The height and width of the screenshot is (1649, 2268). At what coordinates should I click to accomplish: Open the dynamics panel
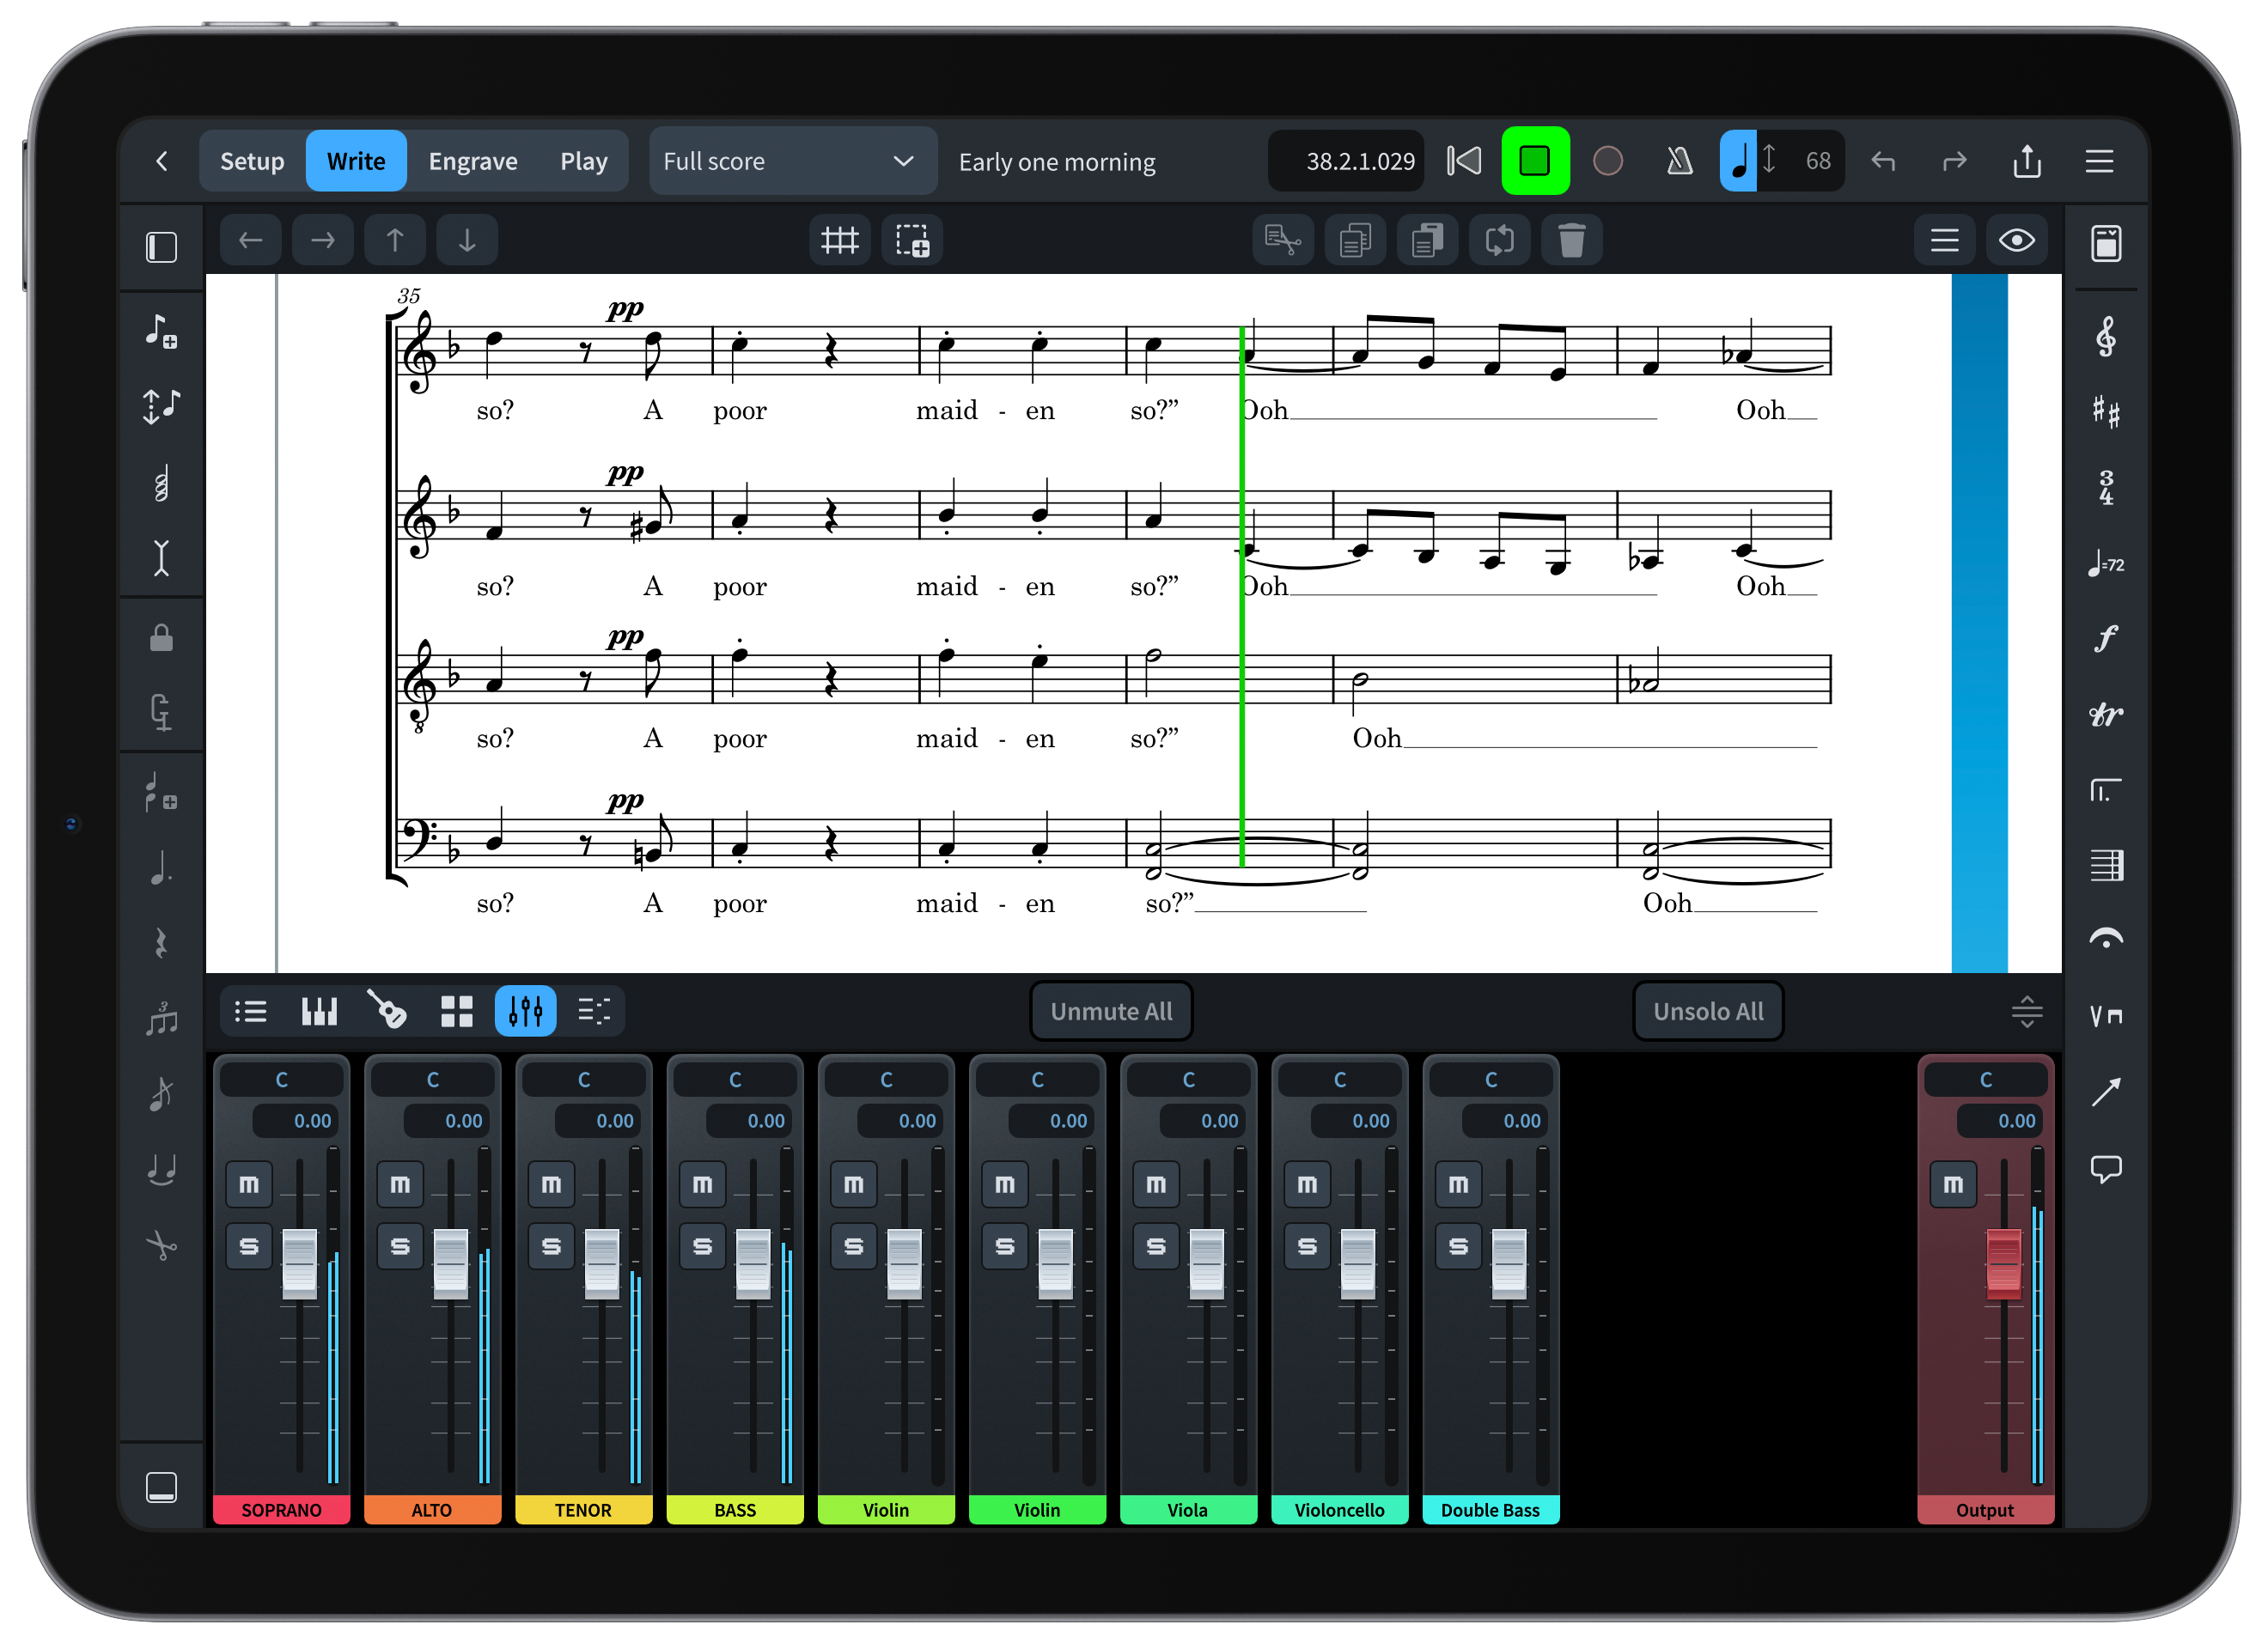coord(2105,638)
